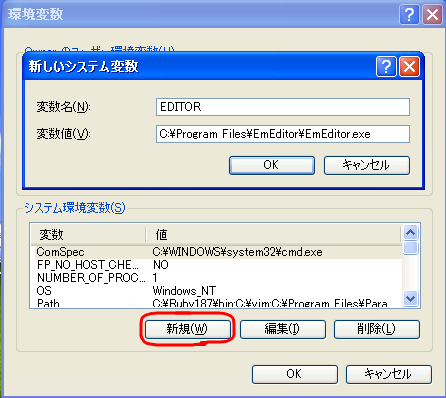Viewport: 446px width, 398px height.
Task: Click the scrollbar thumb in system variables list
Action: tap(410, 248)
